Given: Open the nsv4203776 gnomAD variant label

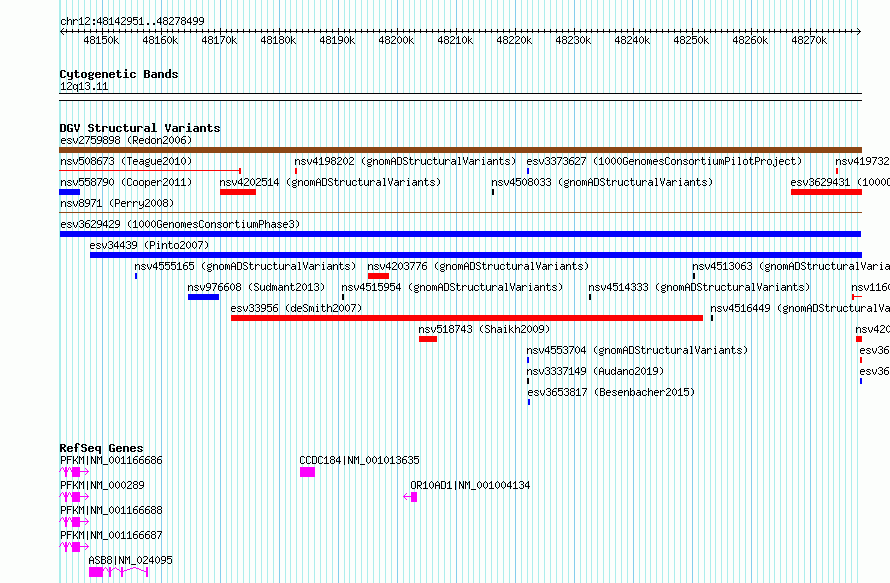Looking at the screenshot, I should click(478, 266).
